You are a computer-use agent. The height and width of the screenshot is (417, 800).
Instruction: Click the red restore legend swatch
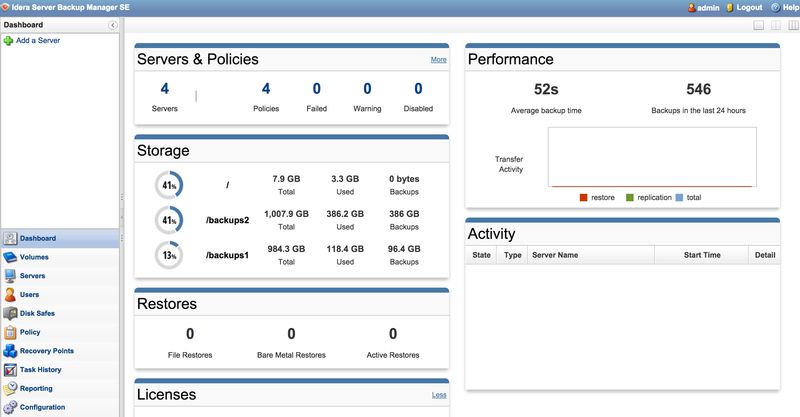click(583, 198)
